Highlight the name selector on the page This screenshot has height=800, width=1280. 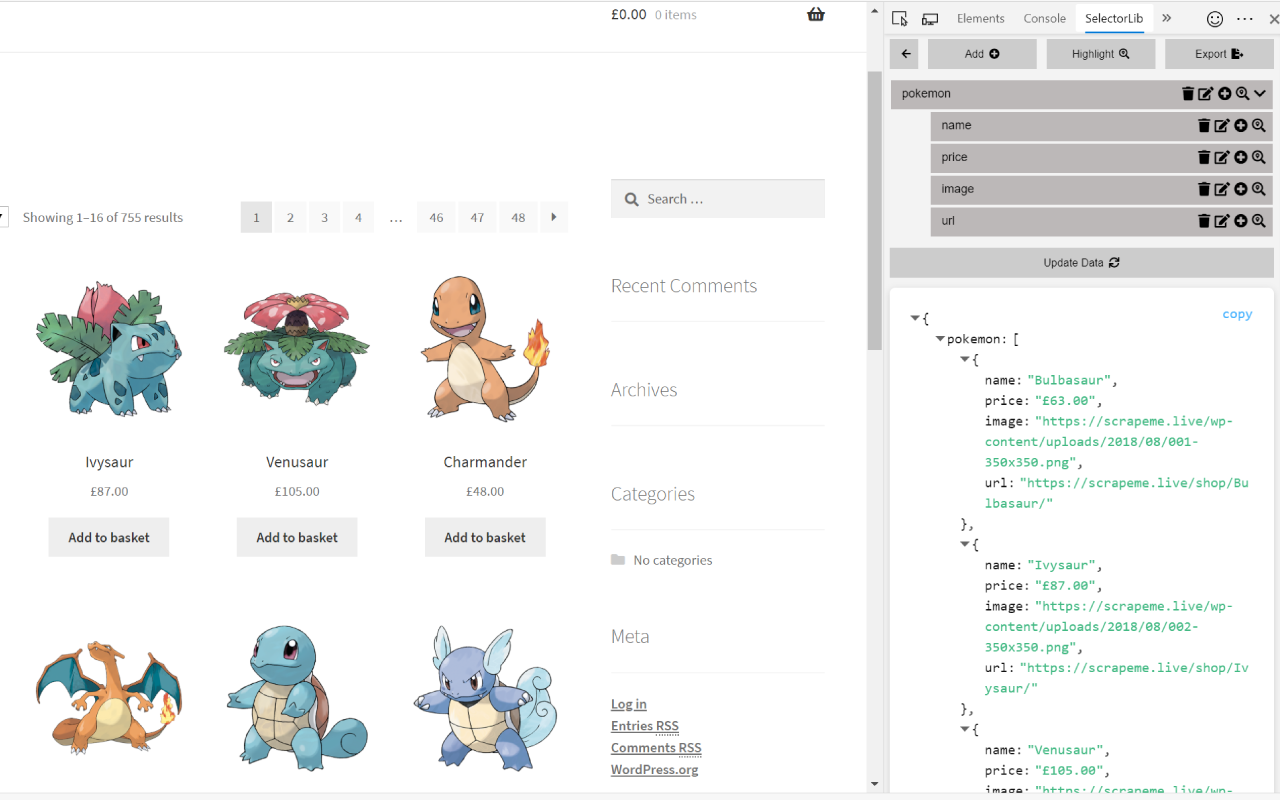click(x=1258, y=126)
